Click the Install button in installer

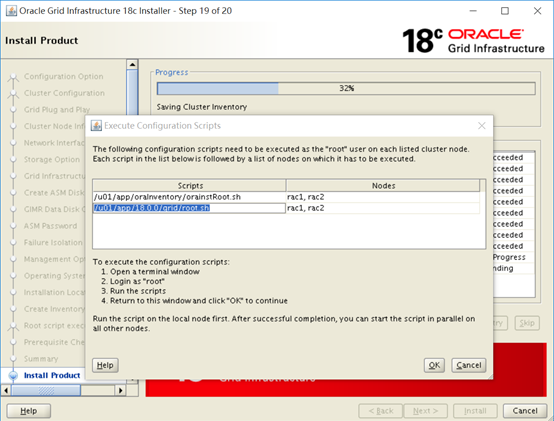(475, 411)
